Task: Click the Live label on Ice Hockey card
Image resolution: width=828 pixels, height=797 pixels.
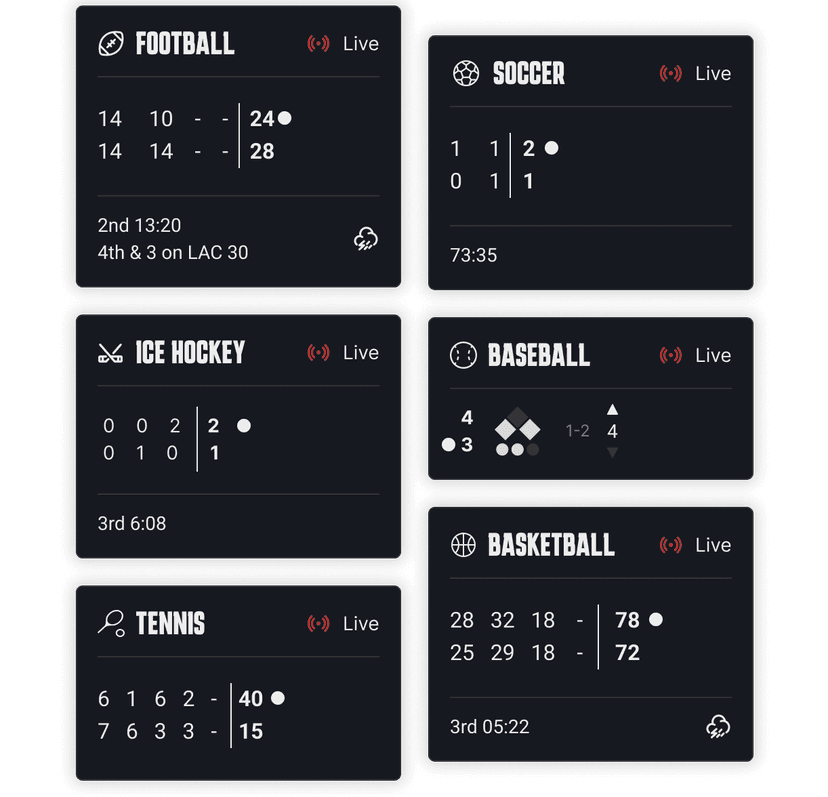Action: pos(362,352)
